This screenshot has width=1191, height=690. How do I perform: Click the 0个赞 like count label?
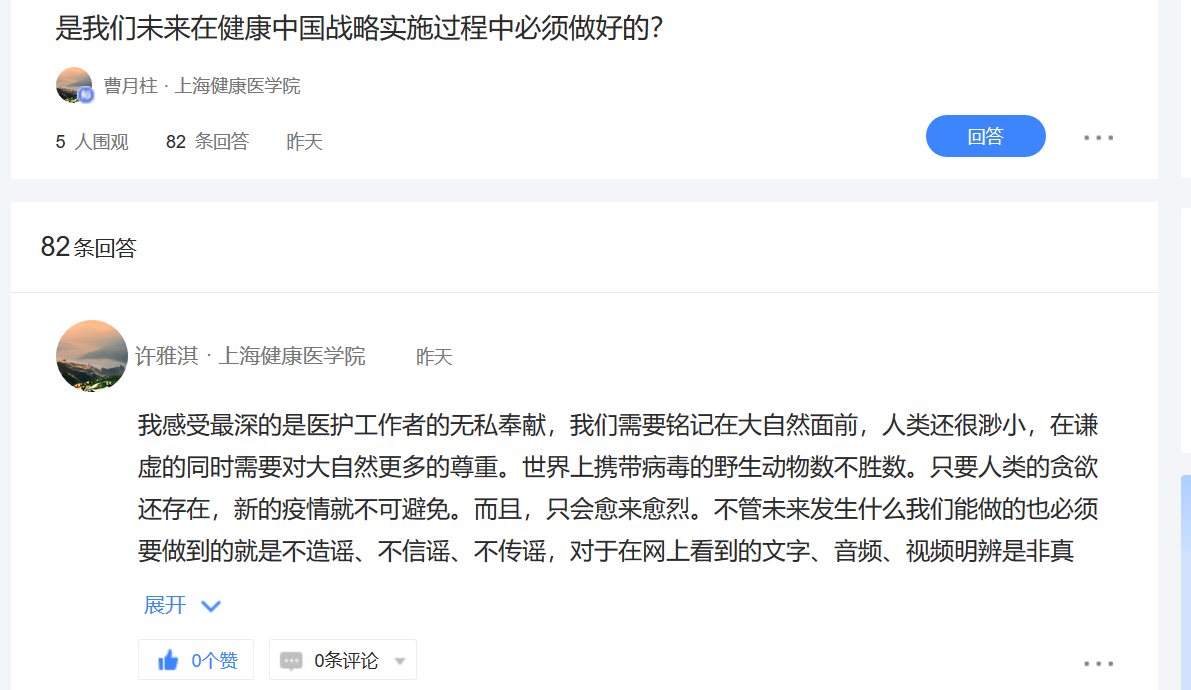pos(215,661)
